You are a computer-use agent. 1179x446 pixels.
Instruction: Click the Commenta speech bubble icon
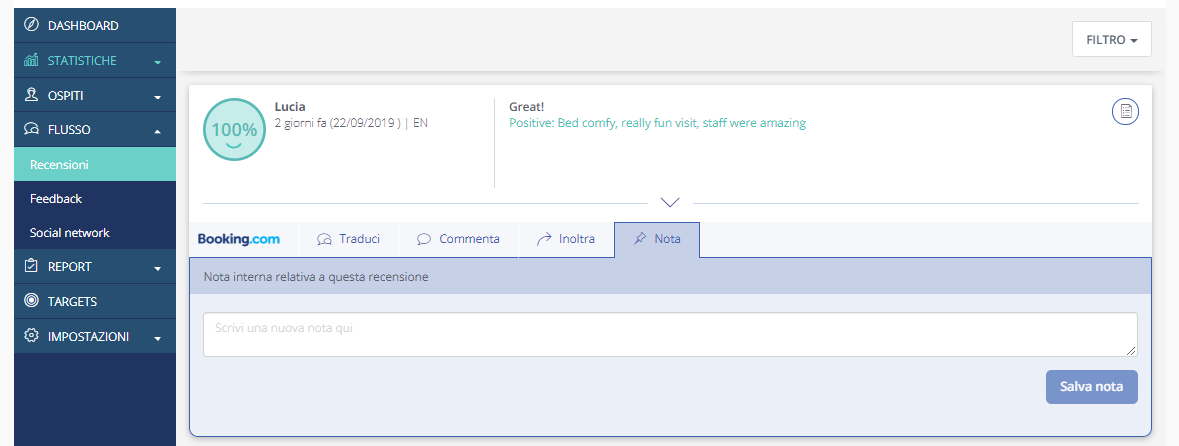click(424, 239)
